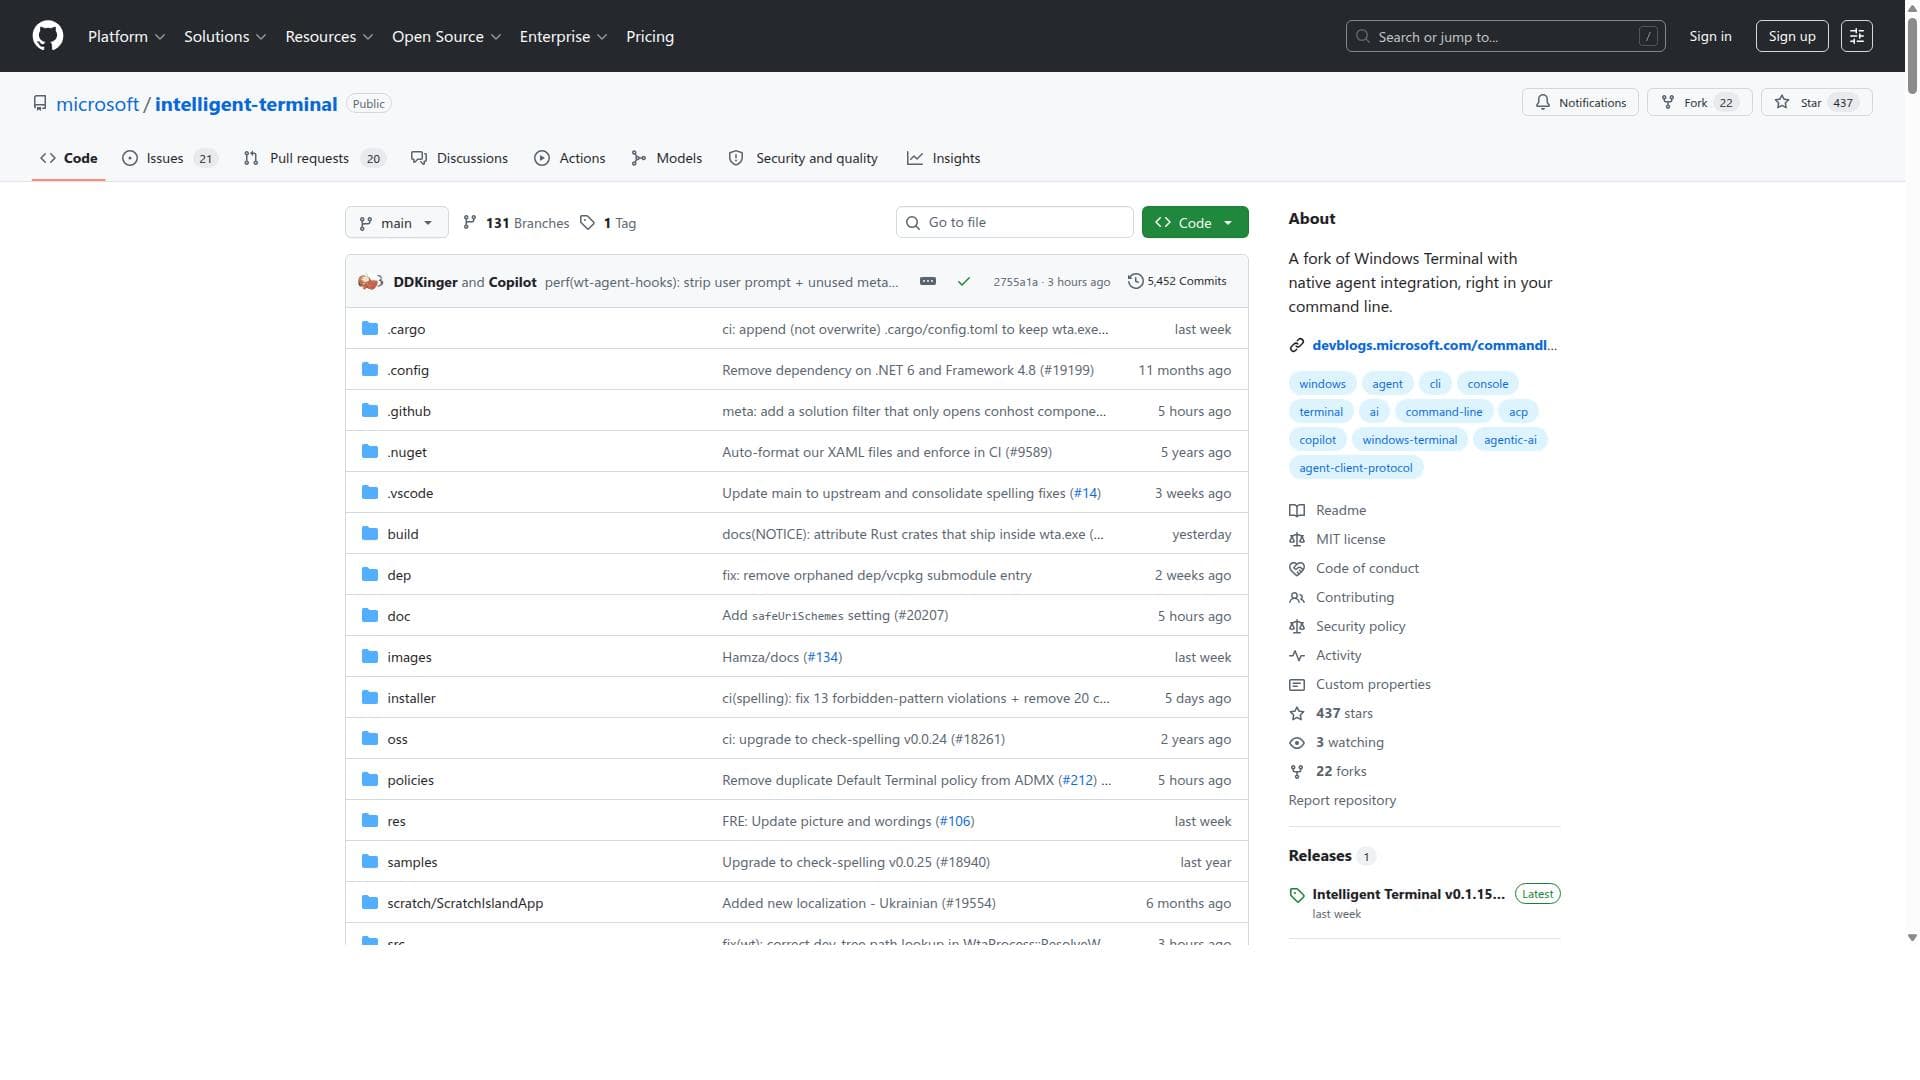Open pull request #212 link

[1077, 780]
